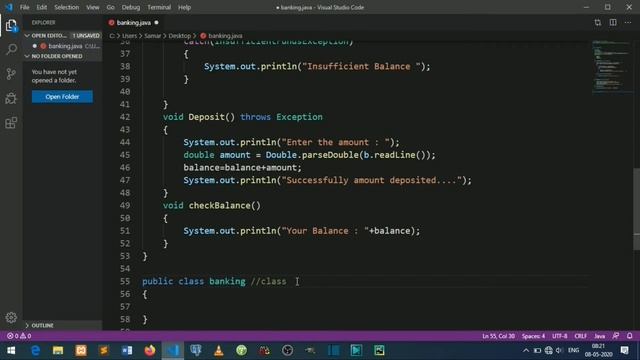
Task: Open the Go menu
Action: pyautogui.click(x=110, y=7)
